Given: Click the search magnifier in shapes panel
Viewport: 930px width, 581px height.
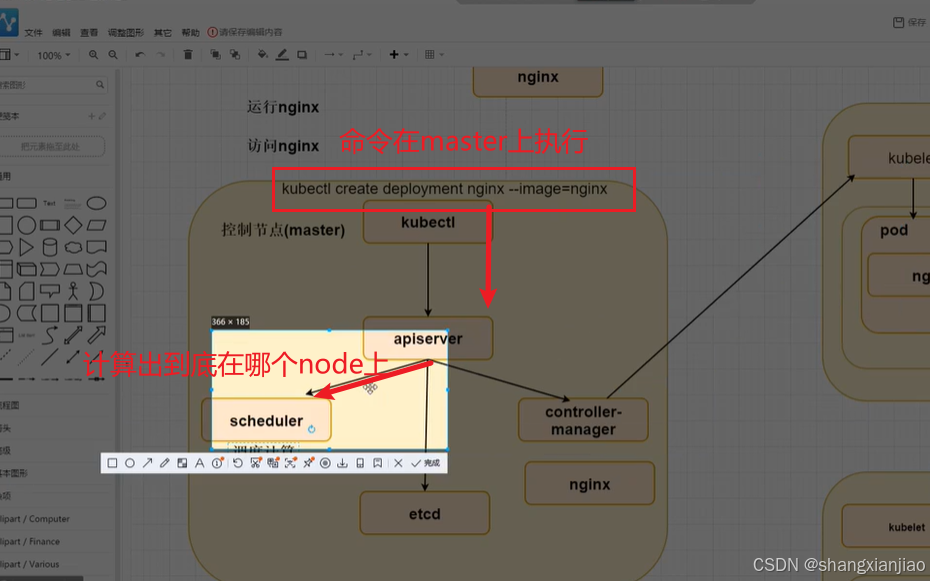Looking at the screenshot, I should (100, 85).
